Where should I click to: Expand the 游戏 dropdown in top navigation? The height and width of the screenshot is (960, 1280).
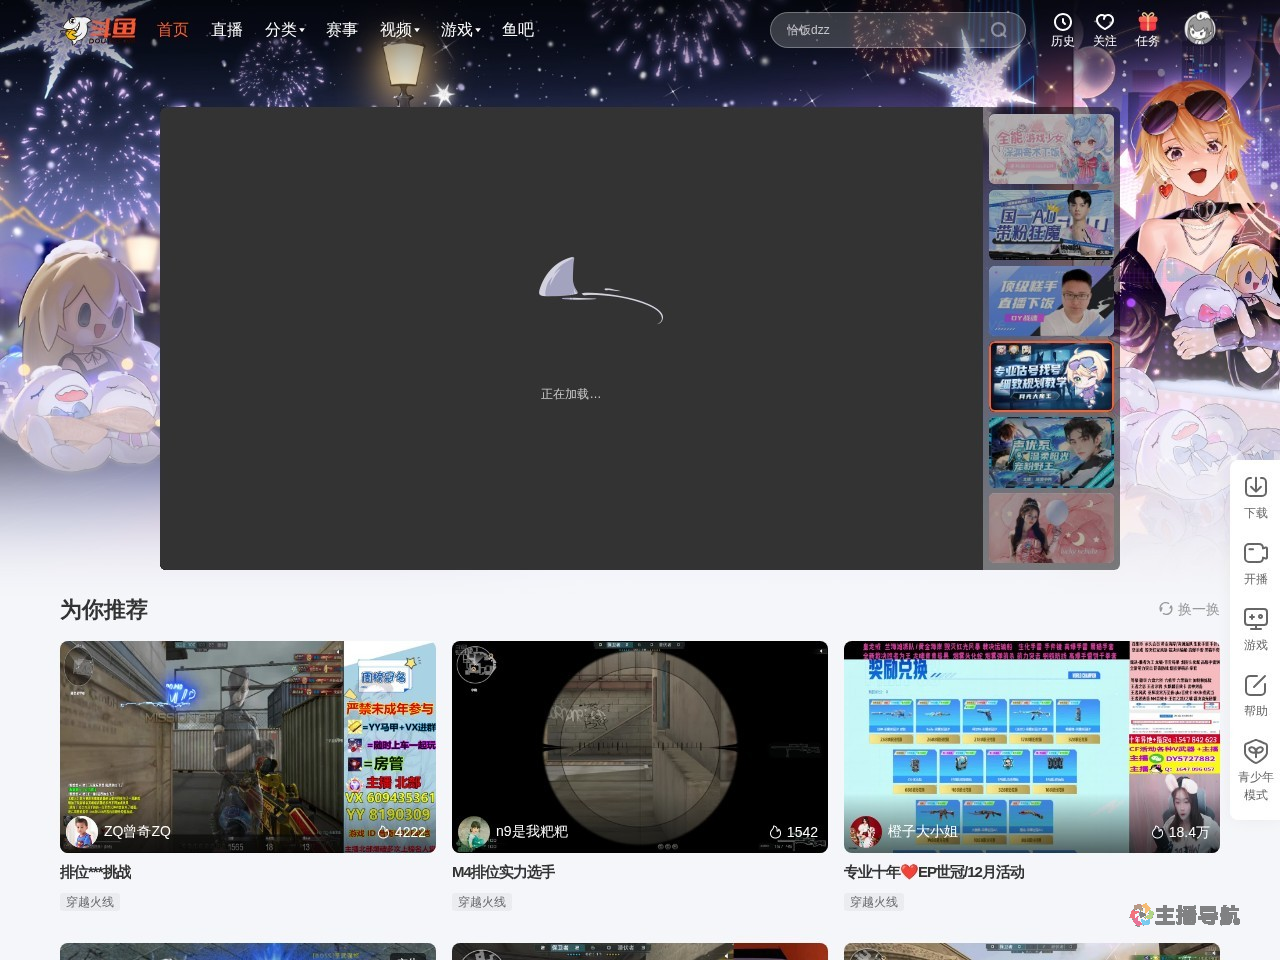pyautogui.click(x=460, y=30)
